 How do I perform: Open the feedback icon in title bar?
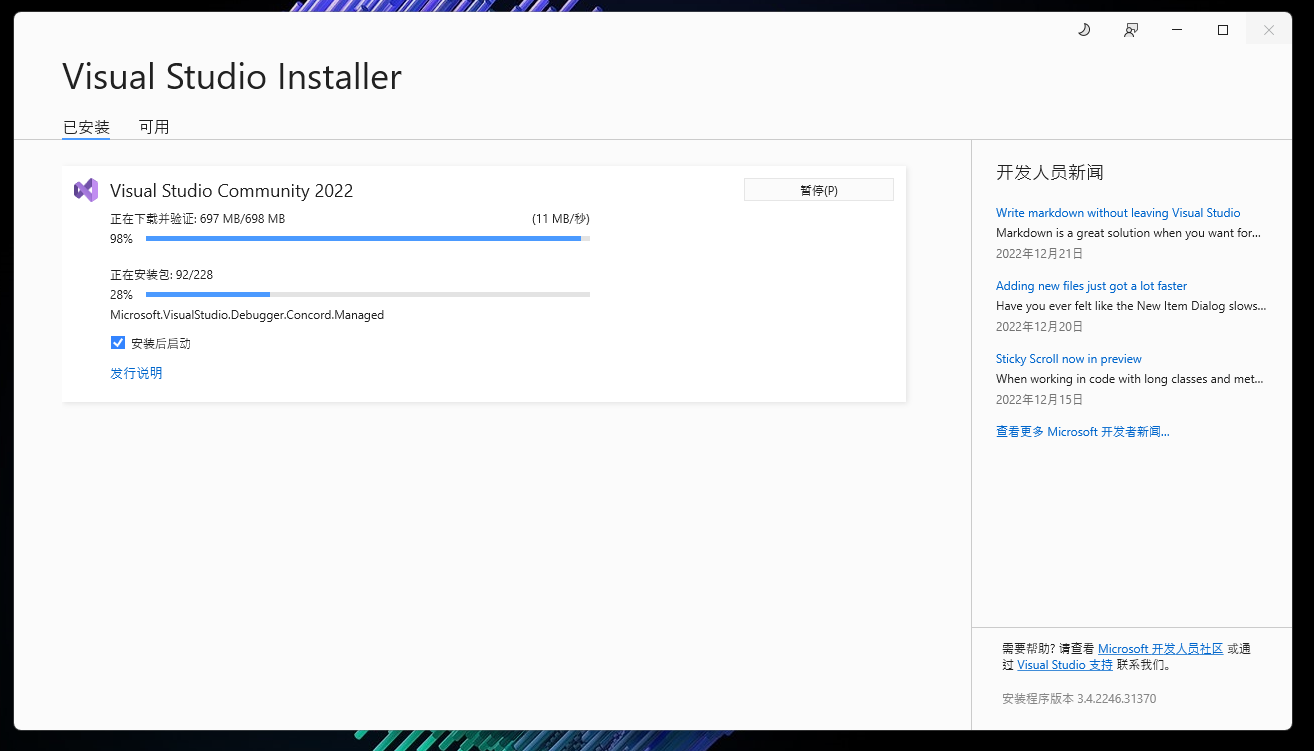point(1130,30)
